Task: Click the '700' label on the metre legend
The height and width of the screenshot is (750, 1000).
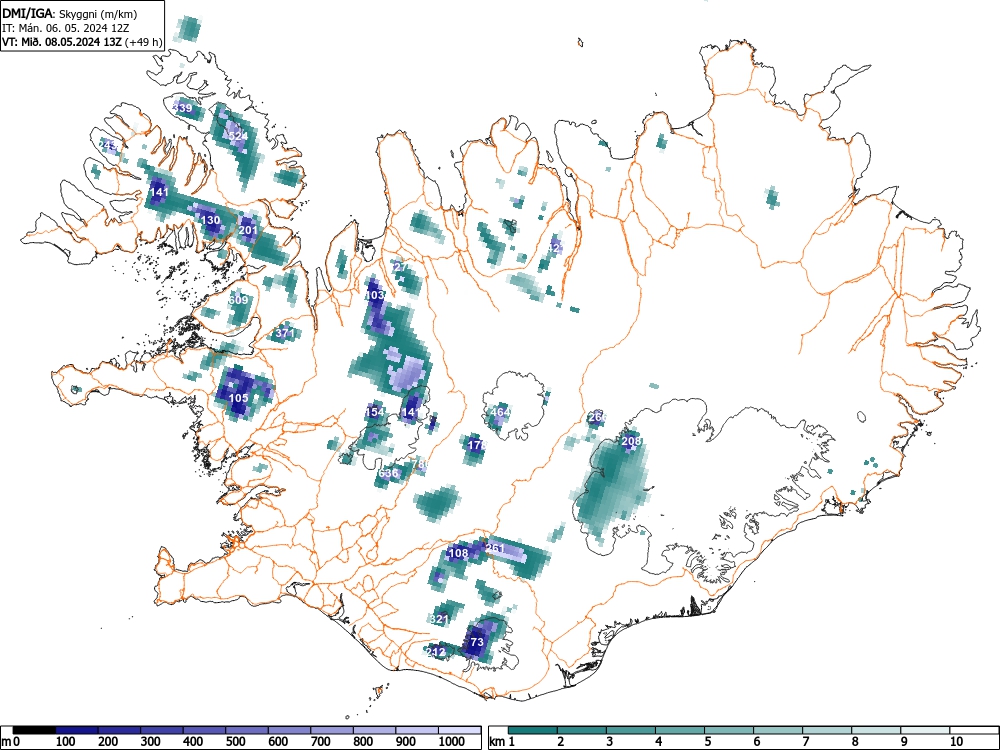Action: tap(321, 742)
